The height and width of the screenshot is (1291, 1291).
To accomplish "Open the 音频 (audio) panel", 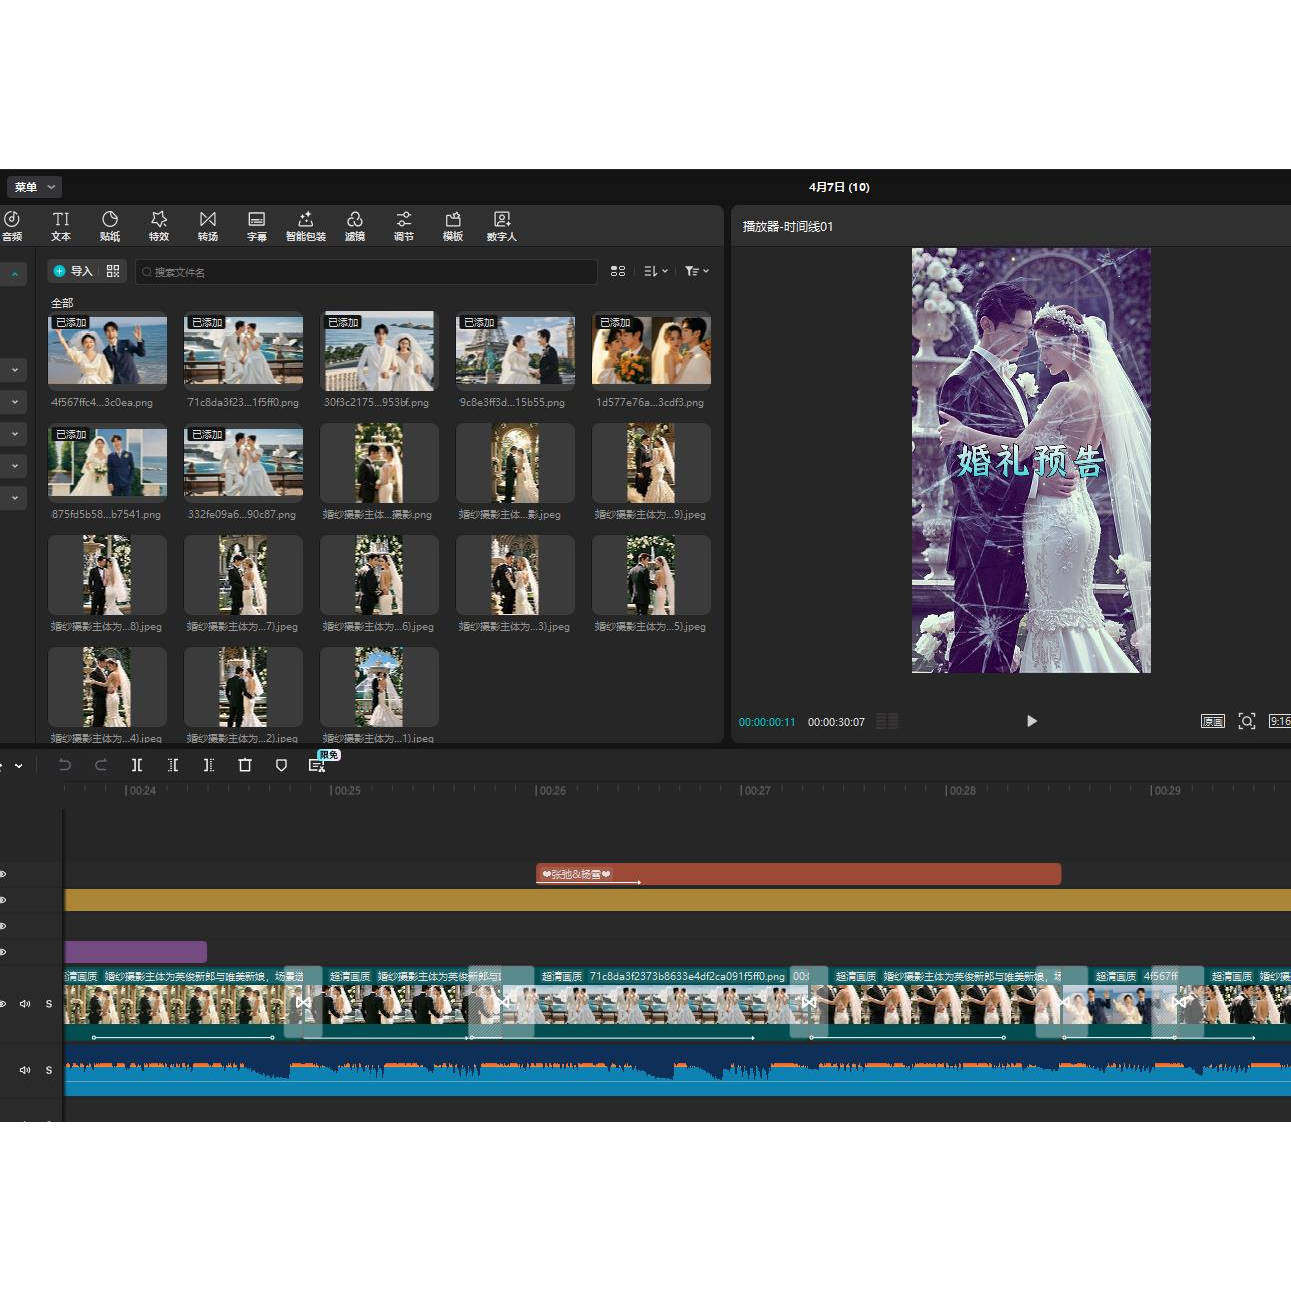I will point(12,226).
